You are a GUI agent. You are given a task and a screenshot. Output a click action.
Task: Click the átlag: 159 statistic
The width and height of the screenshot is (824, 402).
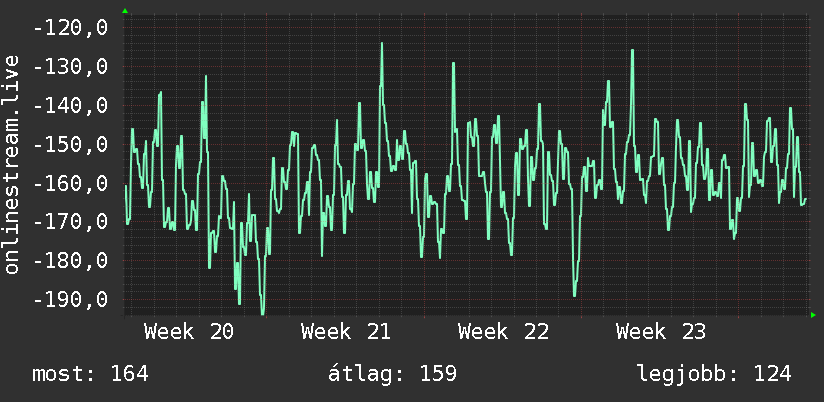392,374
